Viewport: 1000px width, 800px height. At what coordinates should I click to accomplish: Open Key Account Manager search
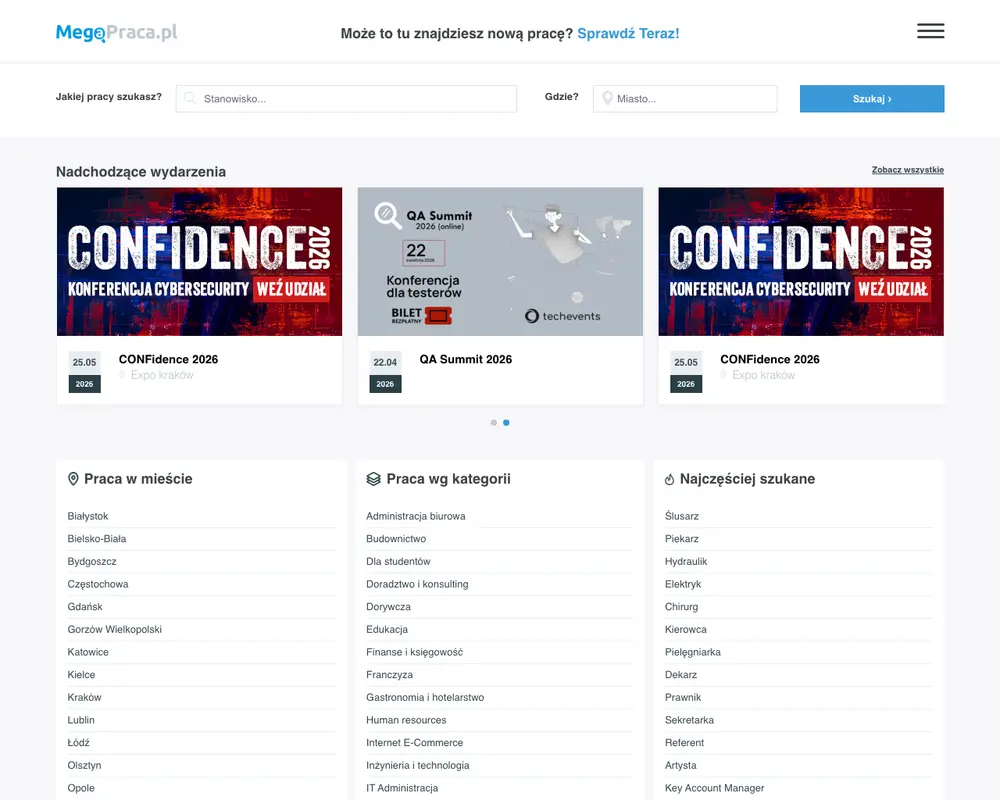pos(714,788)
